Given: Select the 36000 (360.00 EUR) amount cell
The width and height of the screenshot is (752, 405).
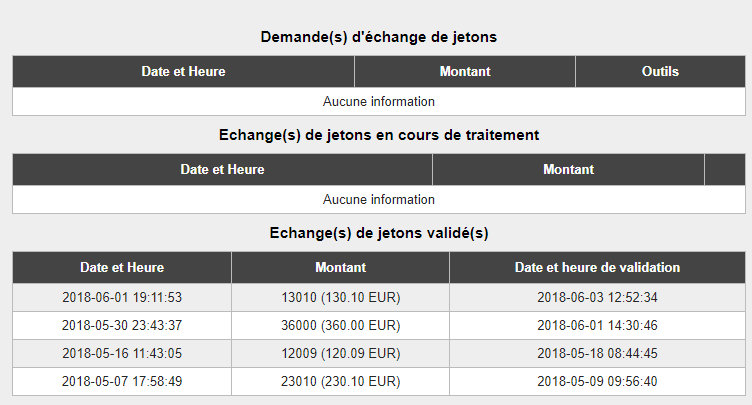Looking at the screenshot, I should pyautogui.click(x=341, y=325).
